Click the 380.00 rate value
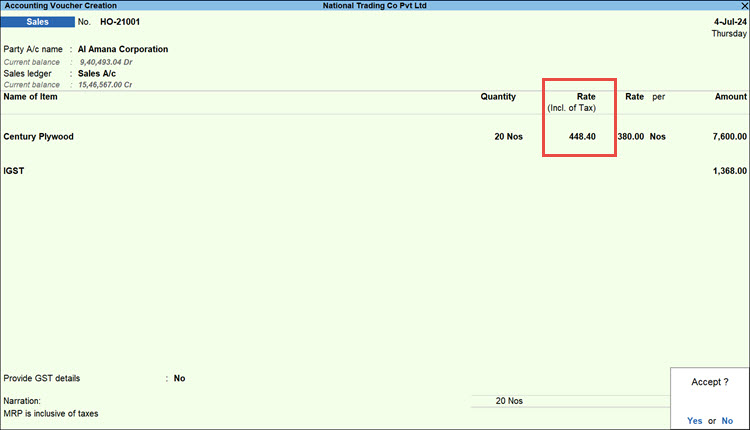750x430 pixels. pyautogui.click(x=630, y=136)
